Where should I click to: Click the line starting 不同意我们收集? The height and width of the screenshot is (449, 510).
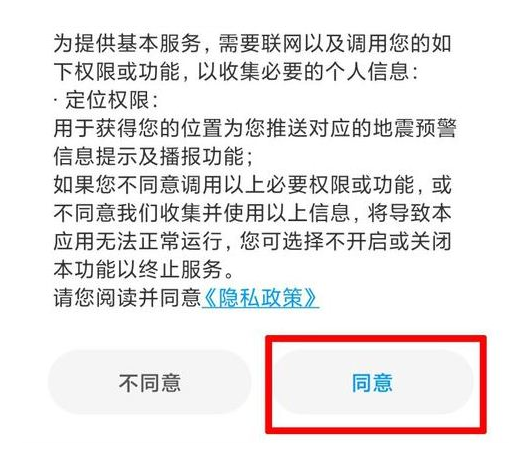click(252, 213)
